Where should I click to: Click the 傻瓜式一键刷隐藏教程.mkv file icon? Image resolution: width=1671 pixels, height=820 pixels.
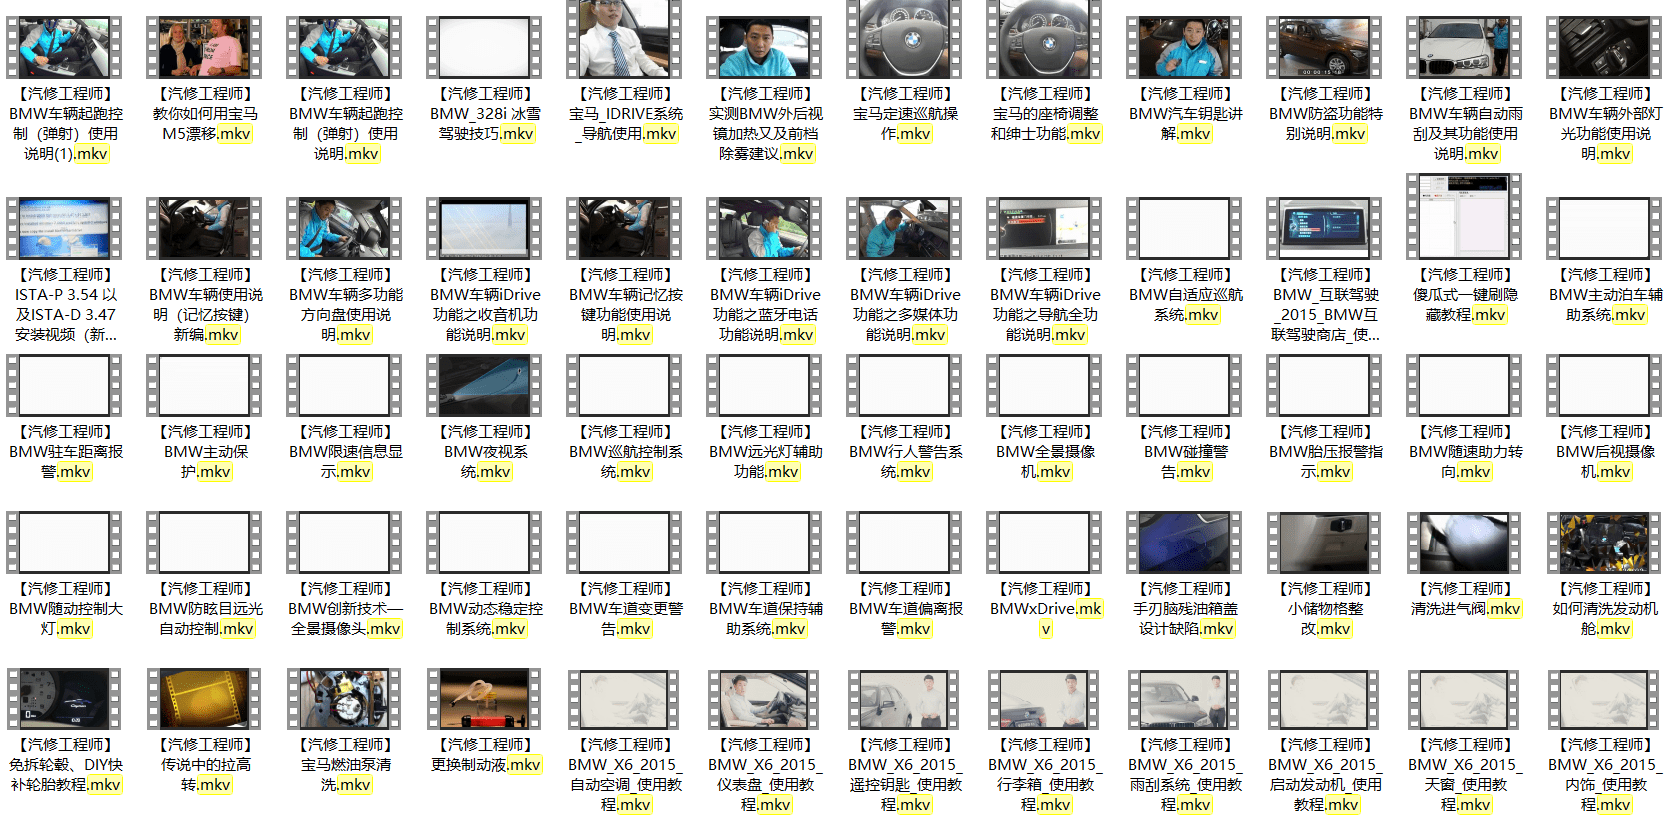1464,218
